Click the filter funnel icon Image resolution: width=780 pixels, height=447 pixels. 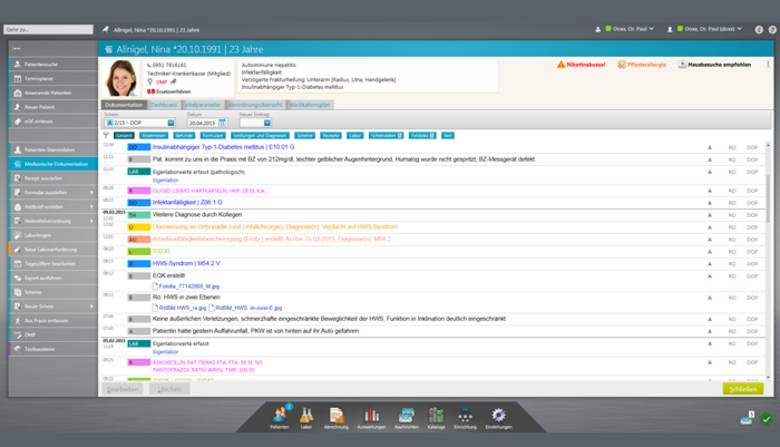106,134
